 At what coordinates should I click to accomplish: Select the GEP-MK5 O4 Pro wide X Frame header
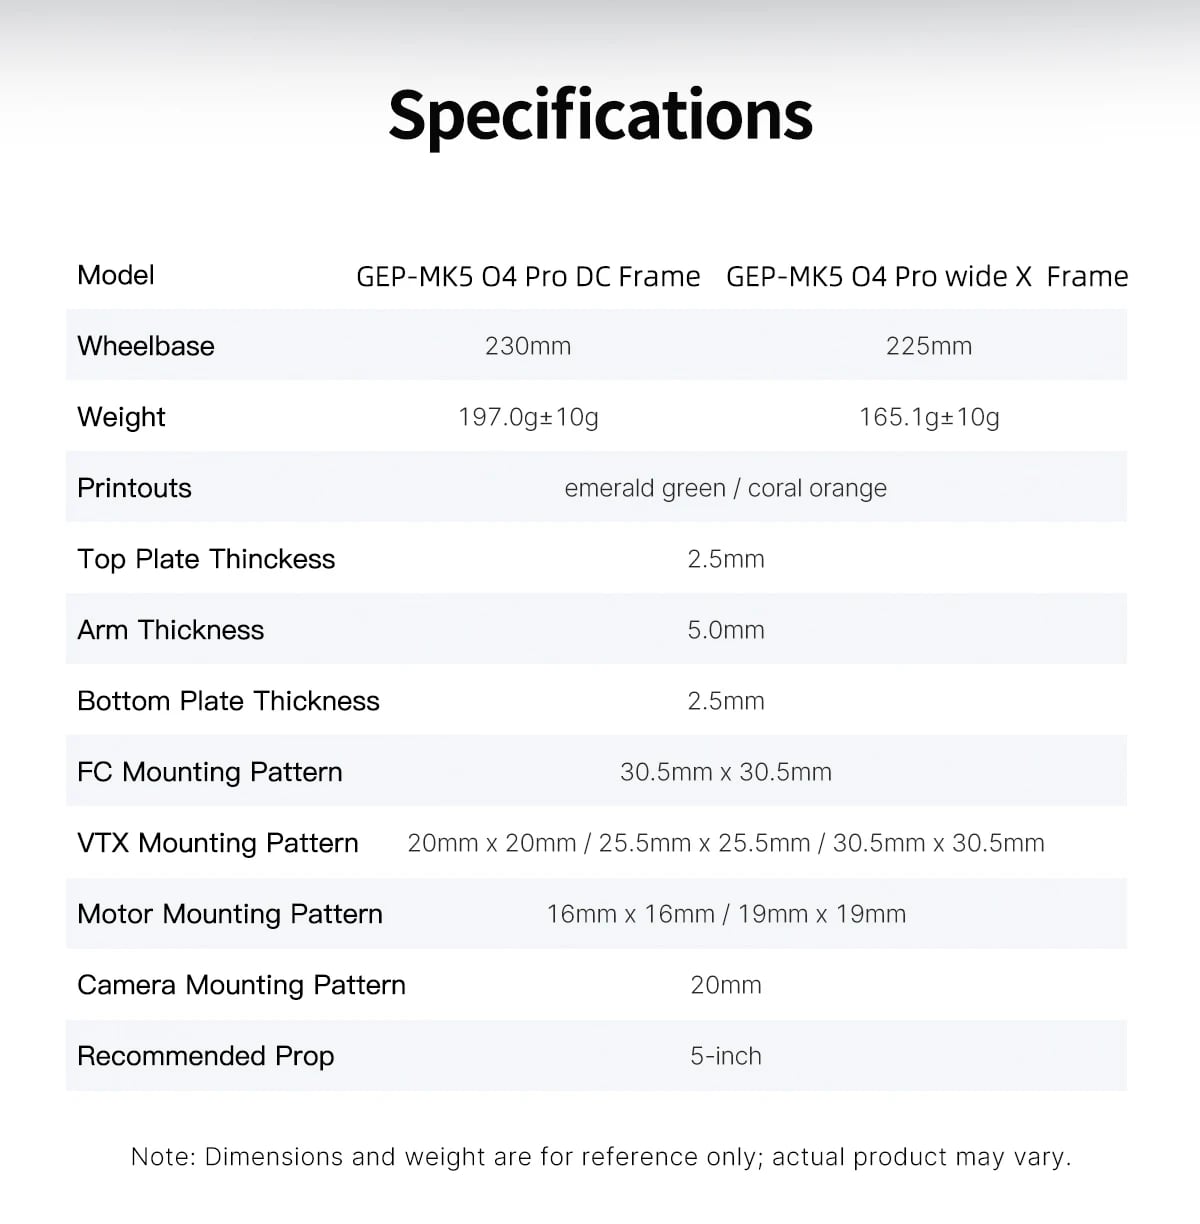927,276
